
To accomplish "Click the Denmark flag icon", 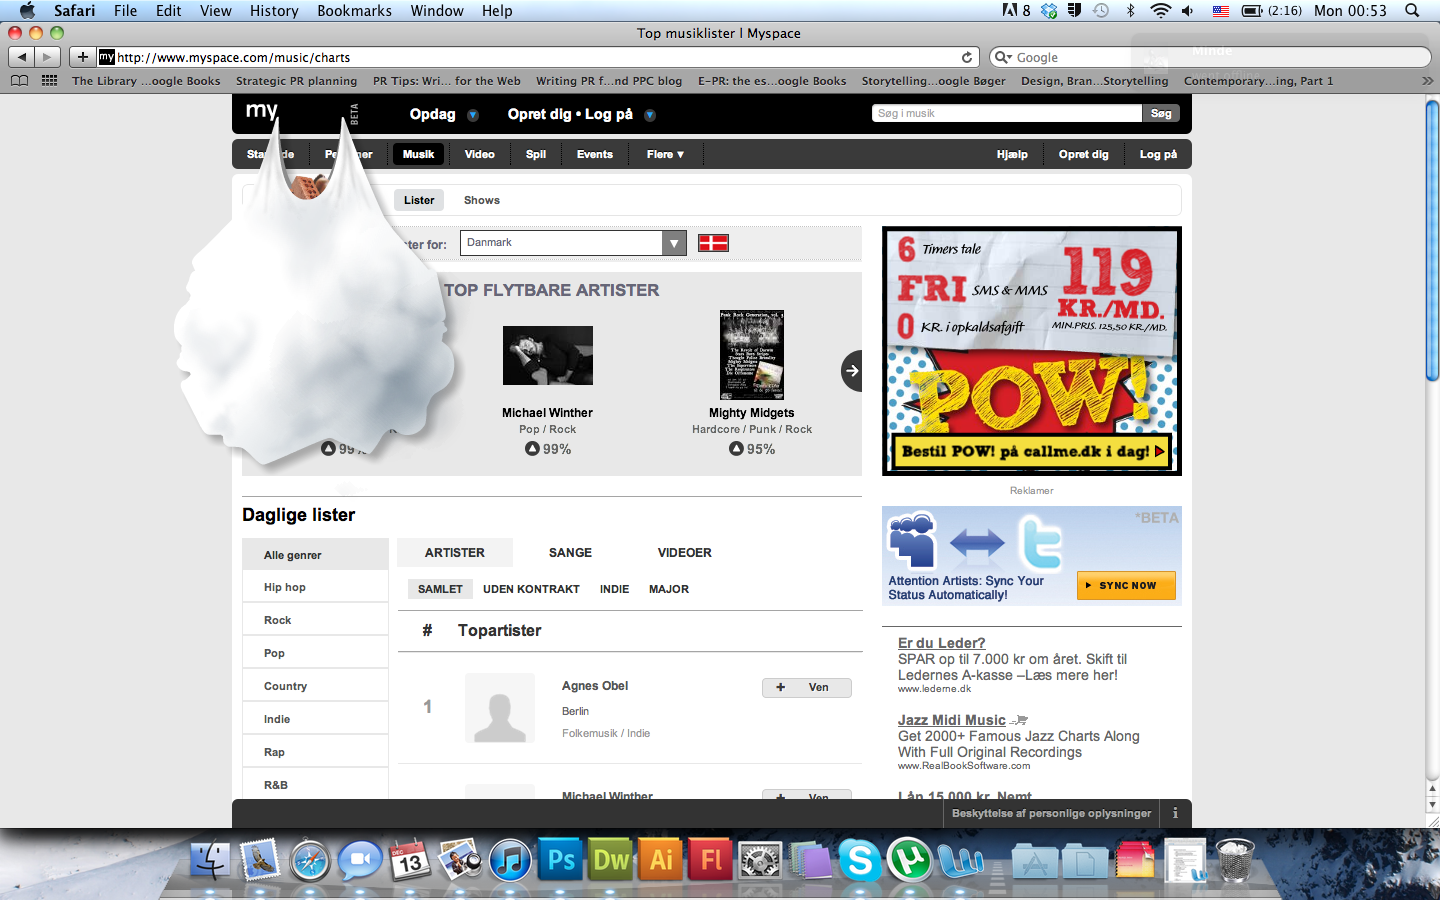I will click(713, 243).
